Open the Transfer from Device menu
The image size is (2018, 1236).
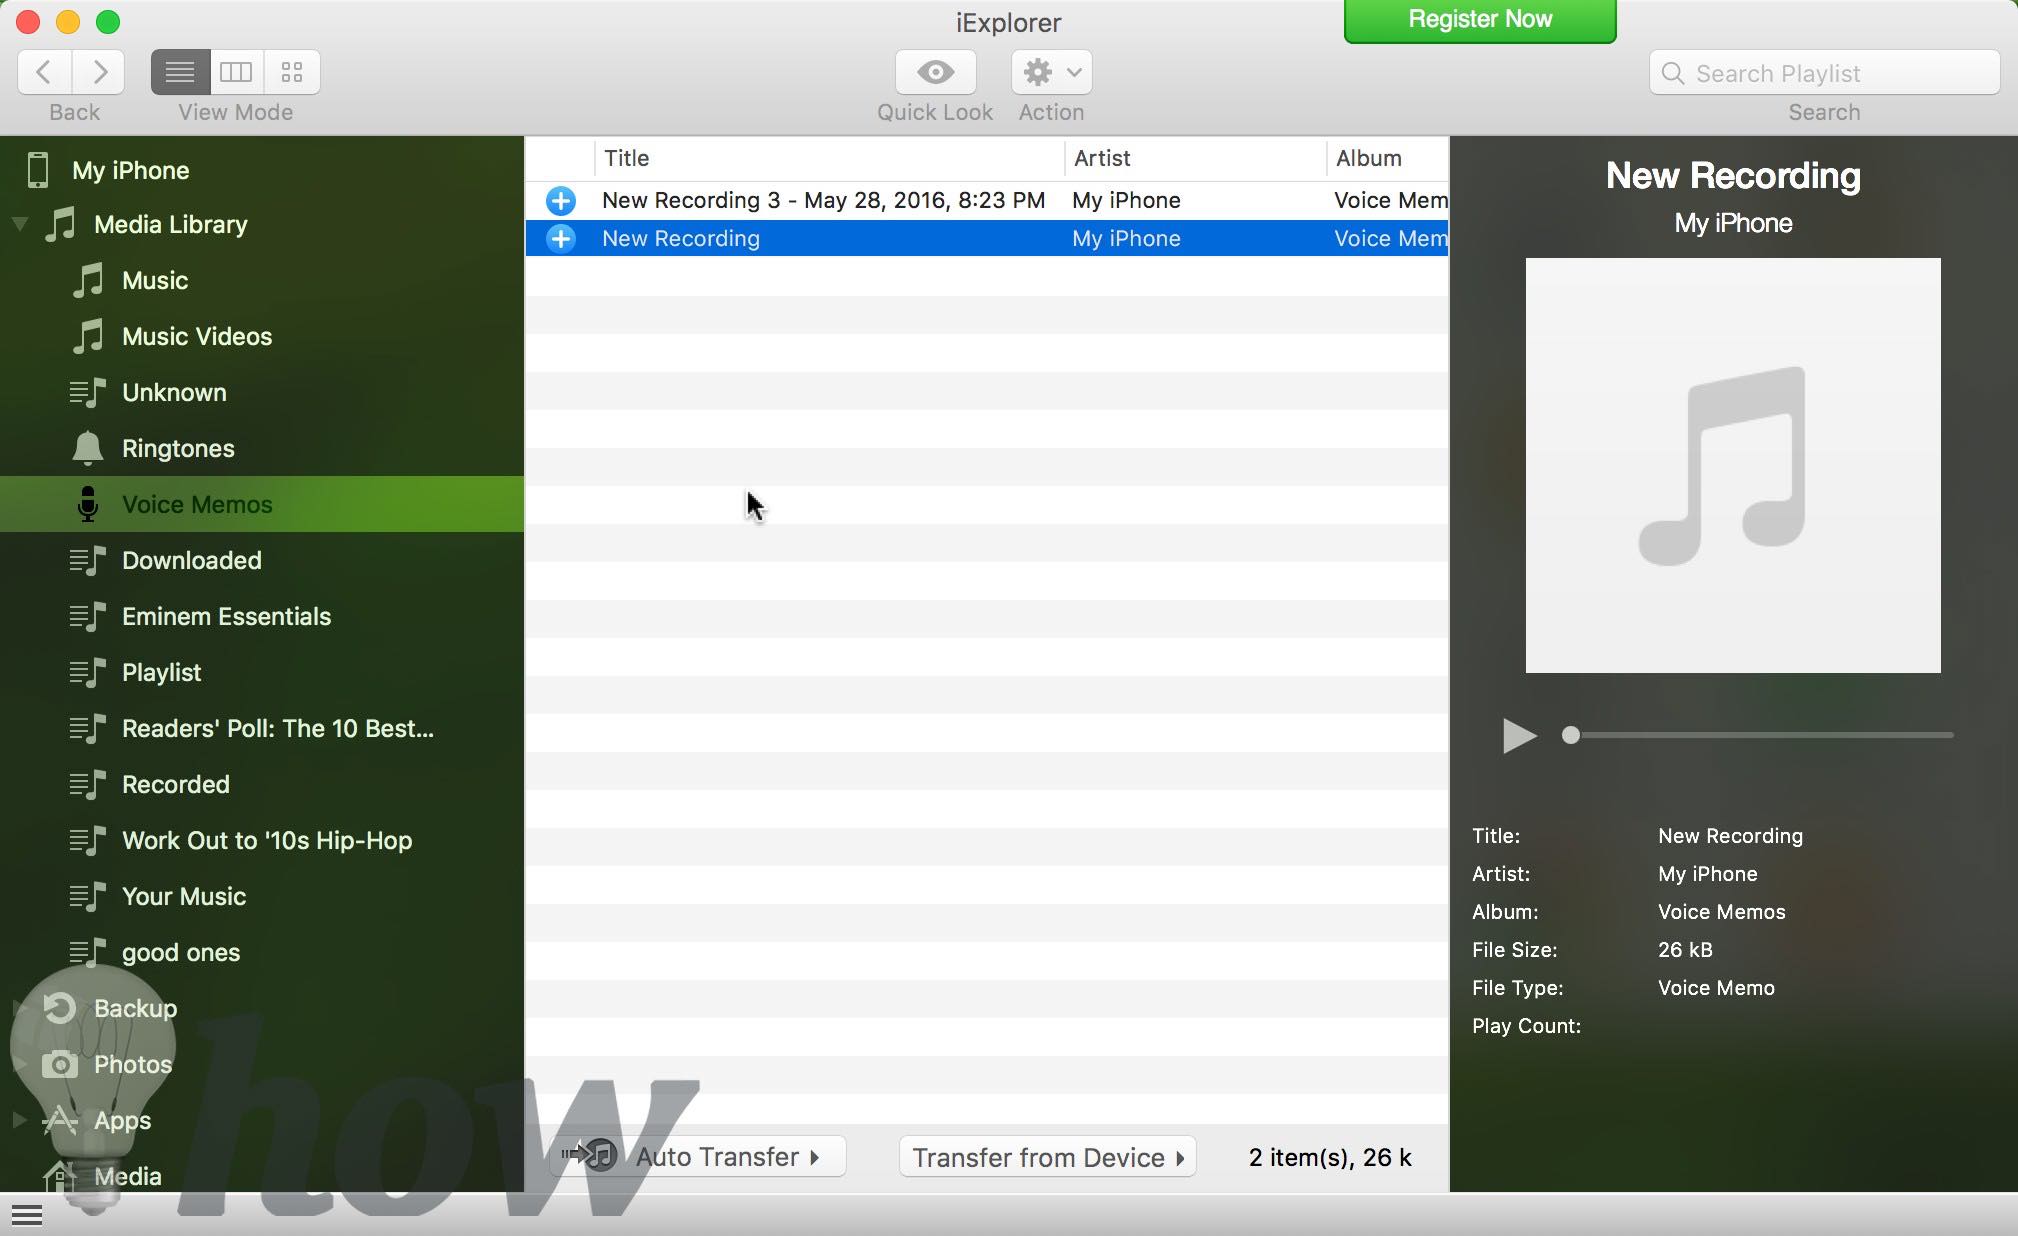pos(1047,1157)
